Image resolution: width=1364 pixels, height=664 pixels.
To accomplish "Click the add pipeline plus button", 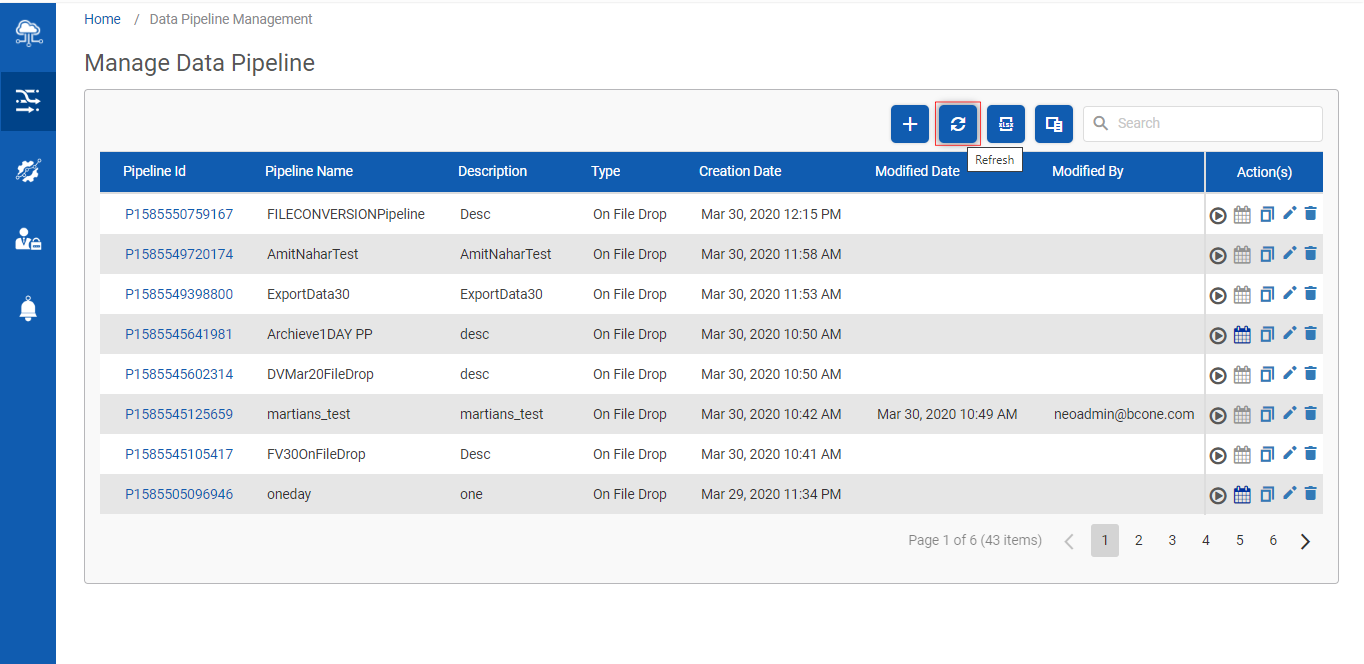I will [x=910, y=124].
